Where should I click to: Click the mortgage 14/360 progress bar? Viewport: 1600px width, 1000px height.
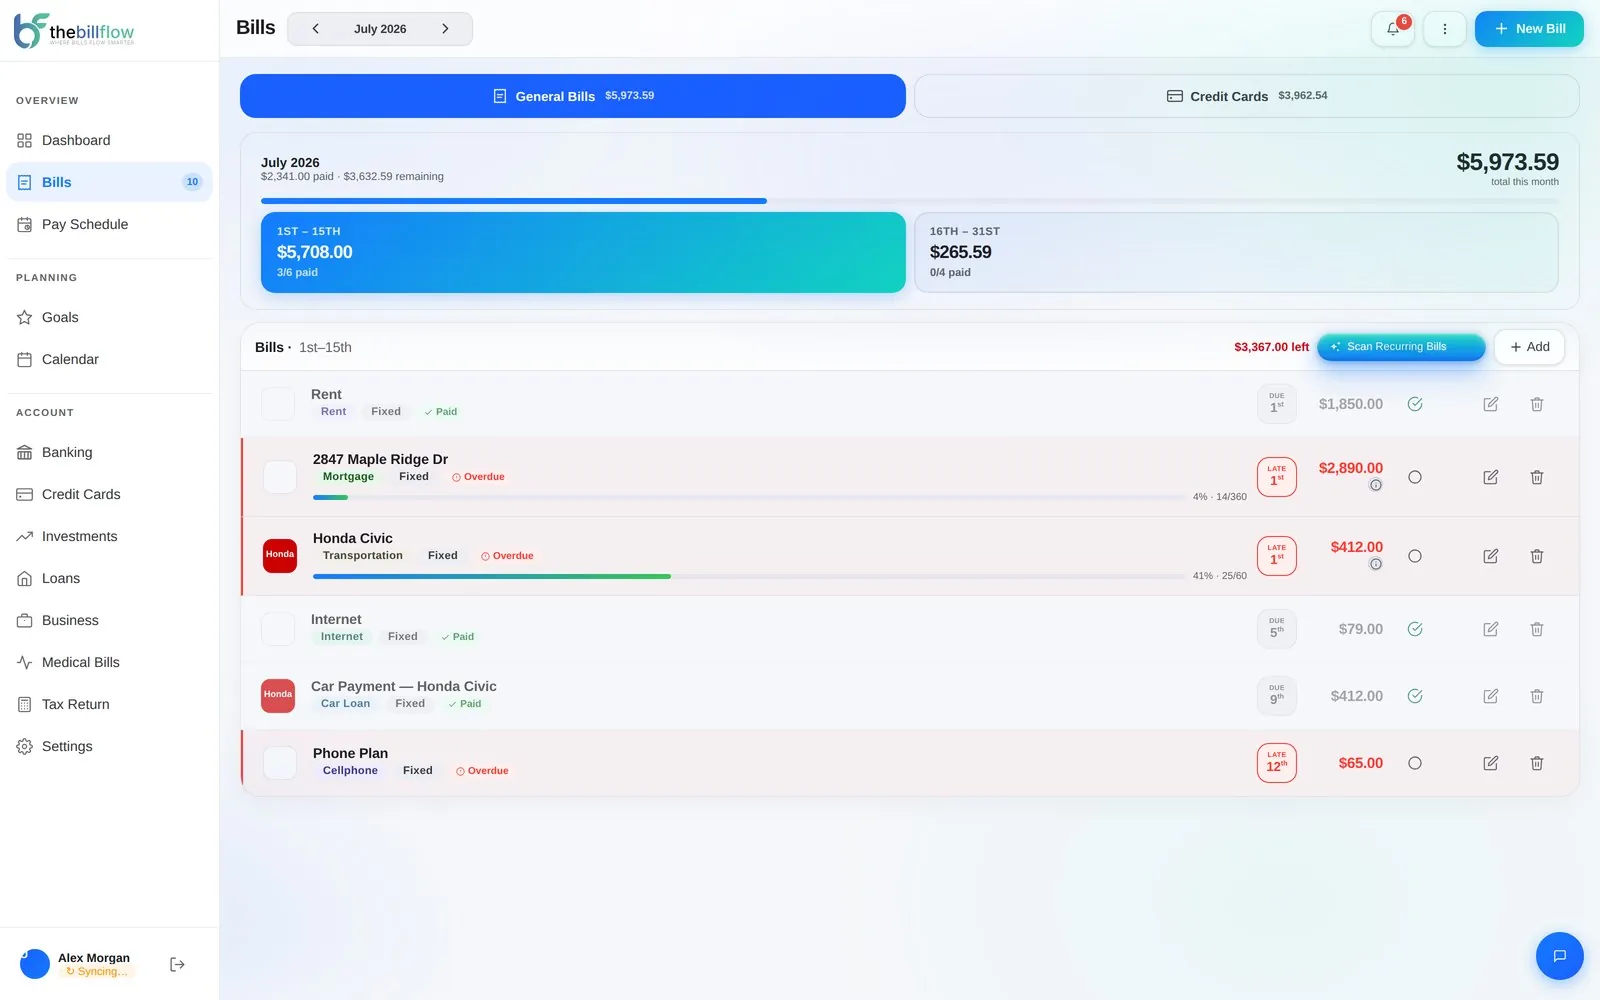[749, 497]
